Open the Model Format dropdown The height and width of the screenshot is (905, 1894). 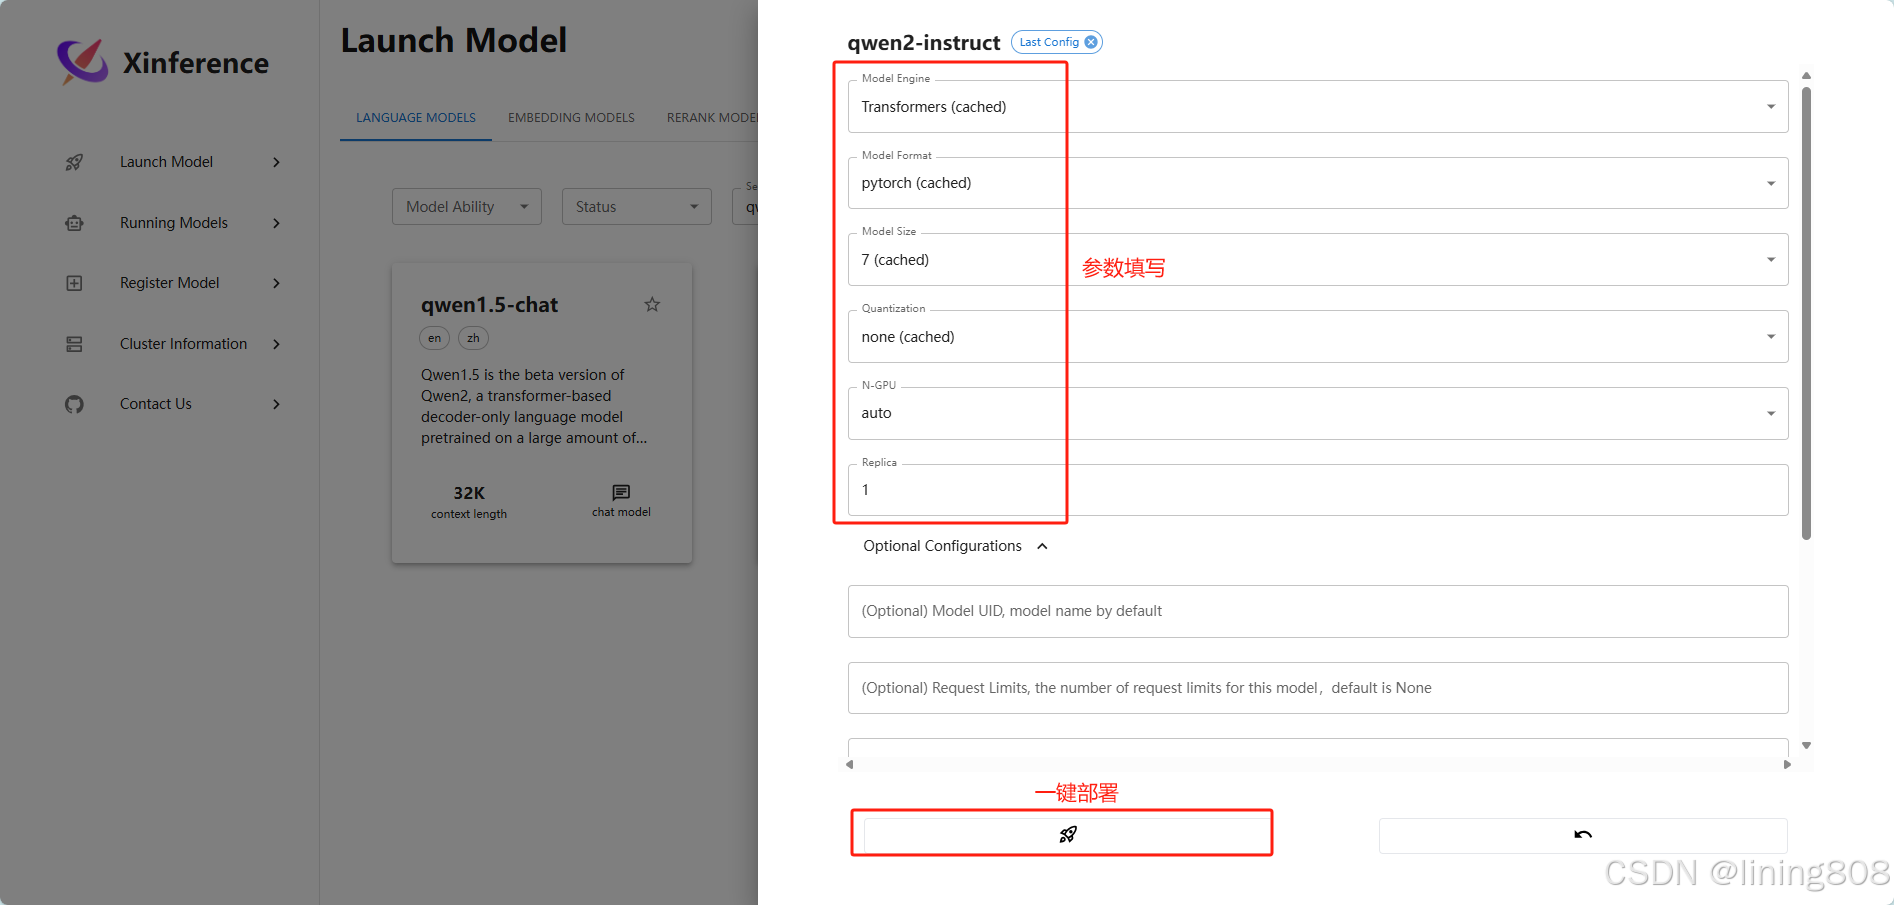pos(1318,183)
